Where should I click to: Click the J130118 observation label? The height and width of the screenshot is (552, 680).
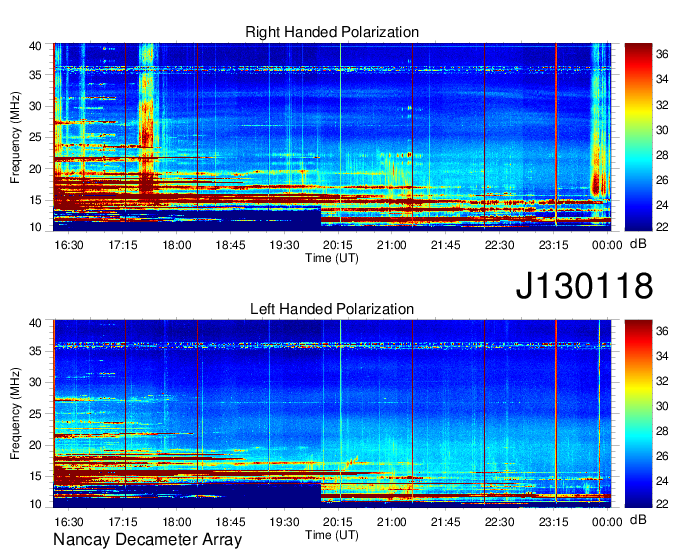(x=584, y=285)
